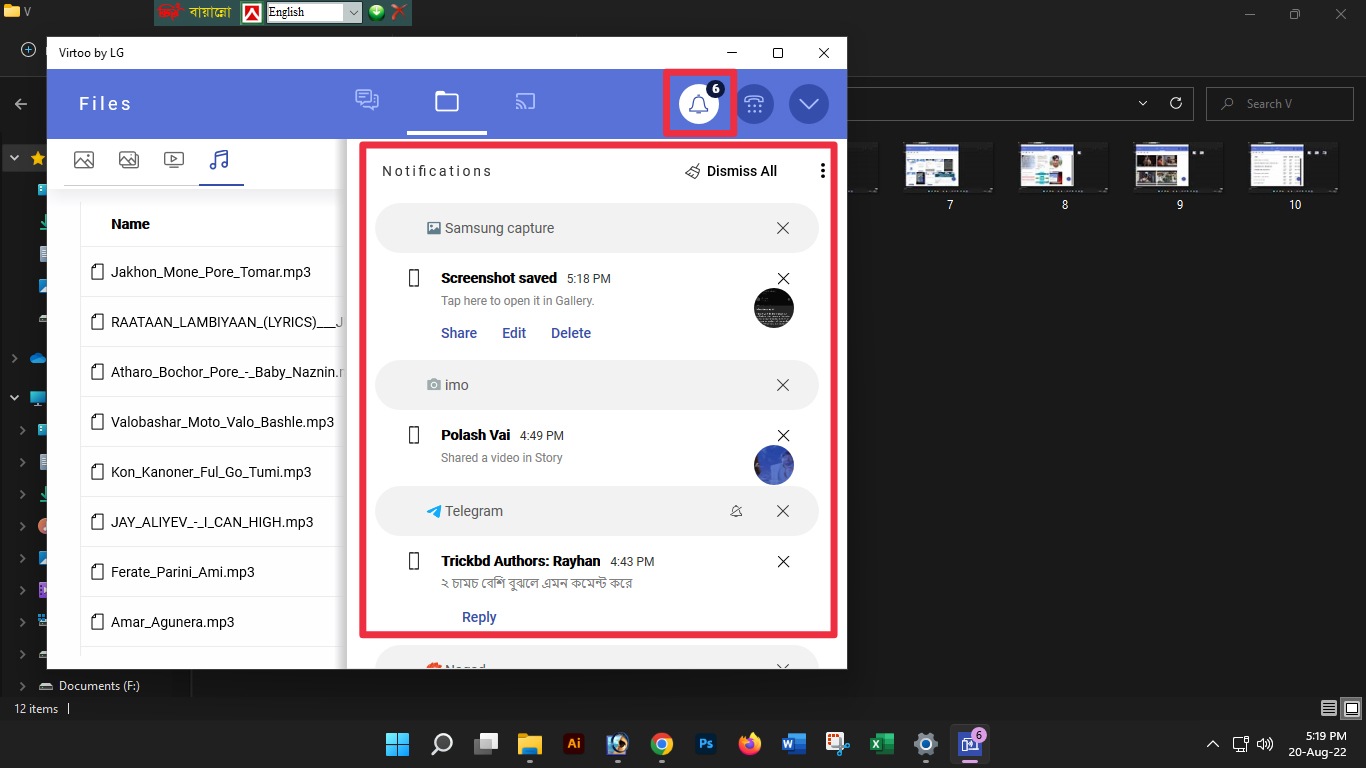Show hidden system tray icons

(x=1213, y=744)
